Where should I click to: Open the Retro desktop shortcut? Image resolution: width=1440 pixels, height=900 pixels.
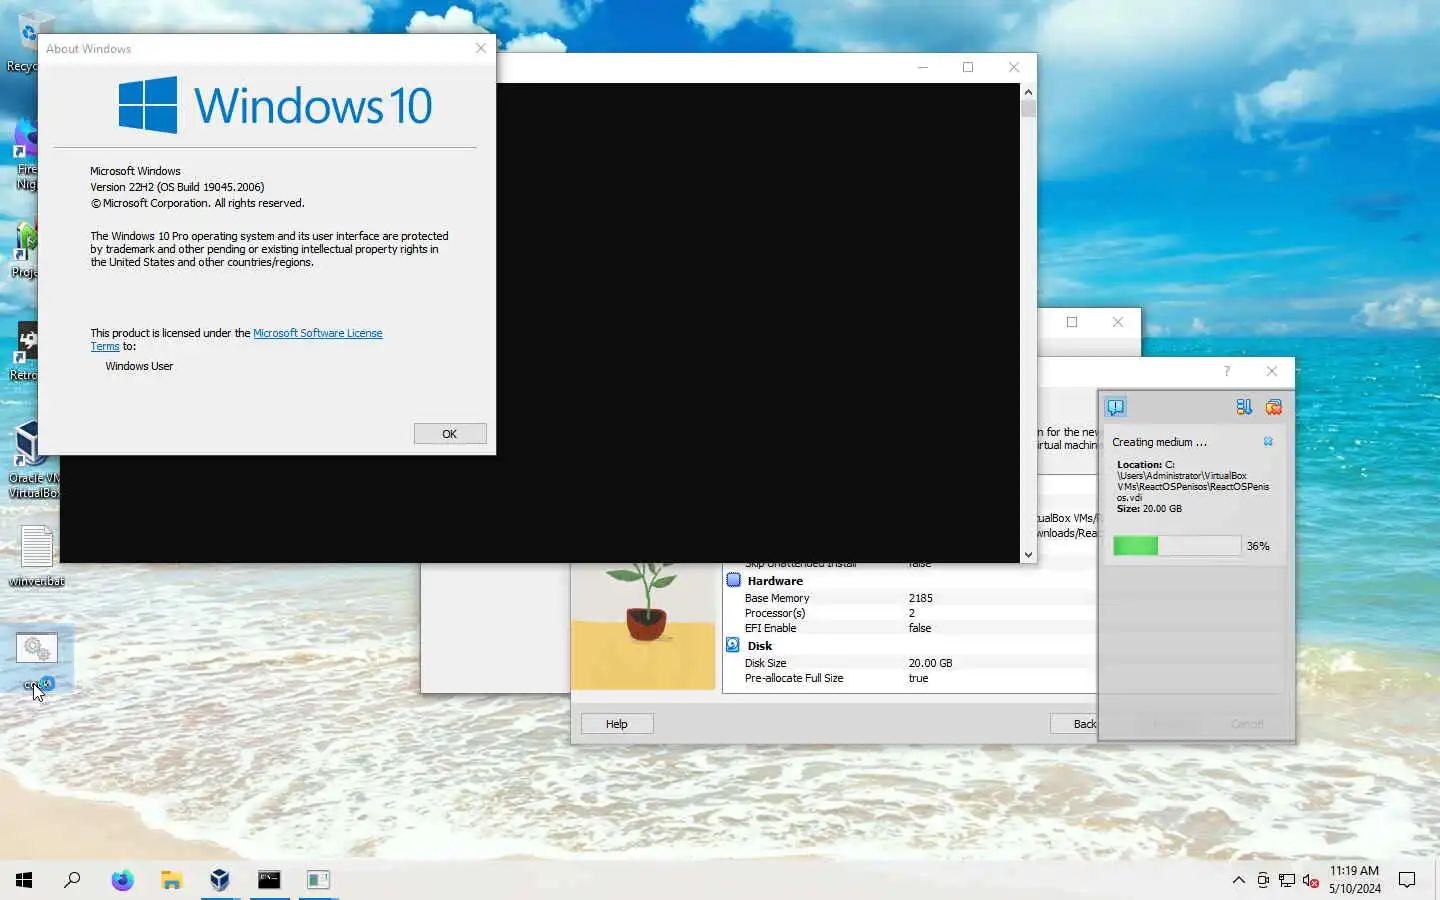pyautogui.click(x=22, y=352)
